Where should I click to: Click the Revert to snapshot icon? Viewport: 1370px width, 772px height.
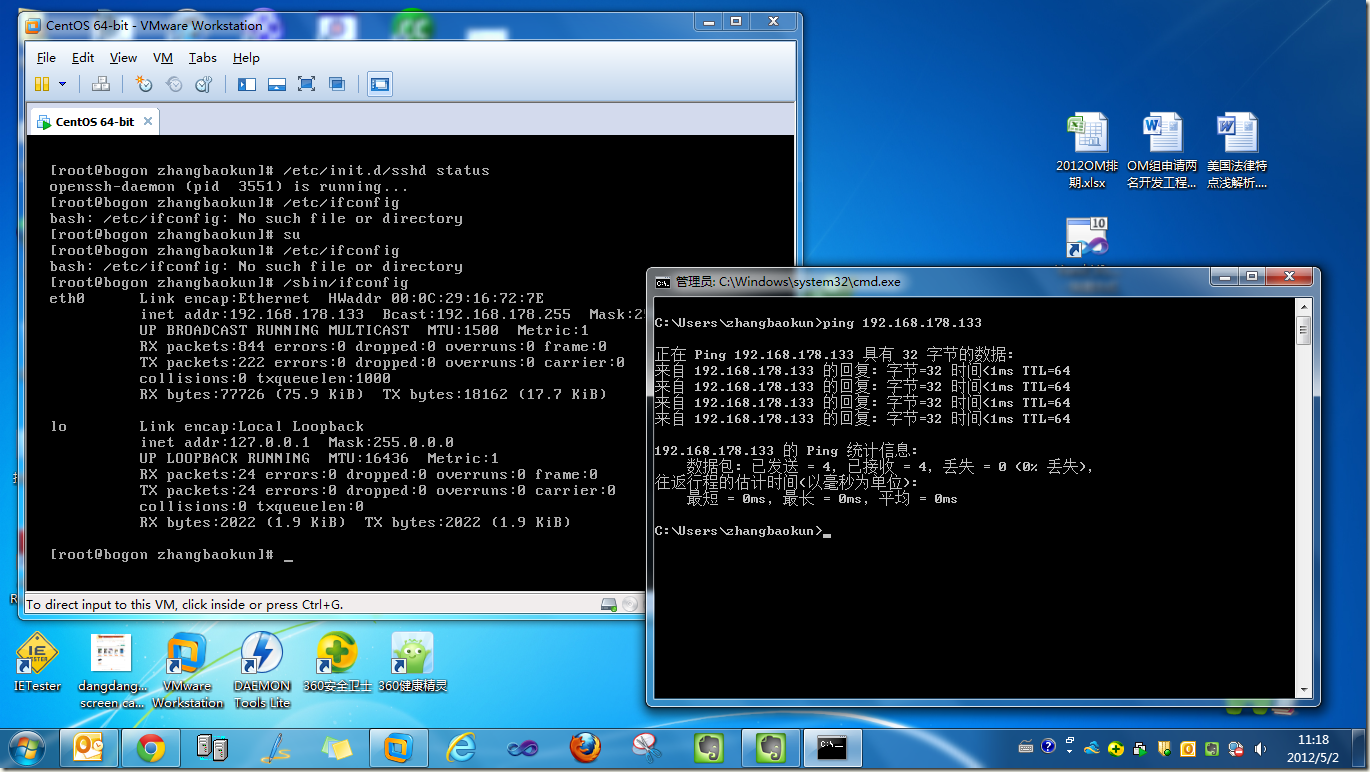tap(174, 85)
